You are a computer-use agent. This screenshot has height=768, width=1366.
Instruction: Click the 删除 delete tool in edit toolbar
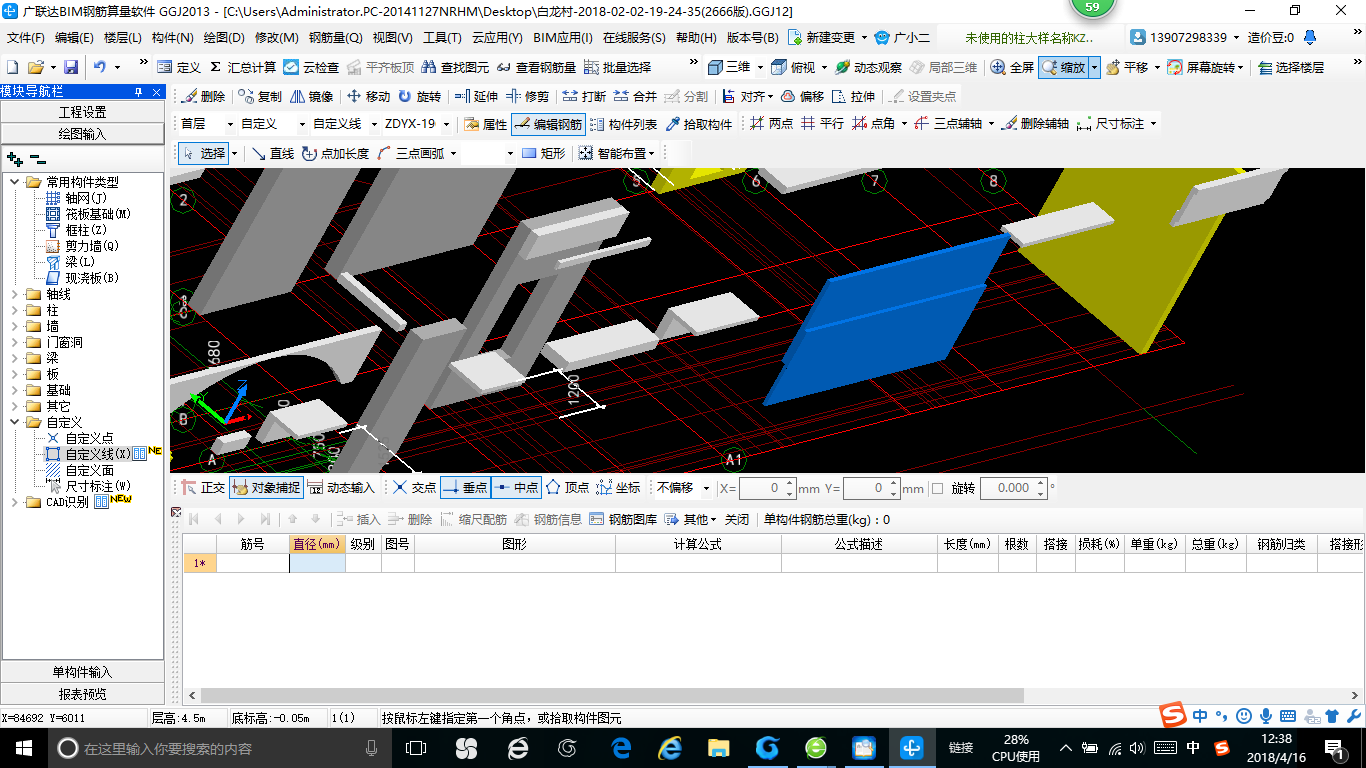[x=203, y=96]
